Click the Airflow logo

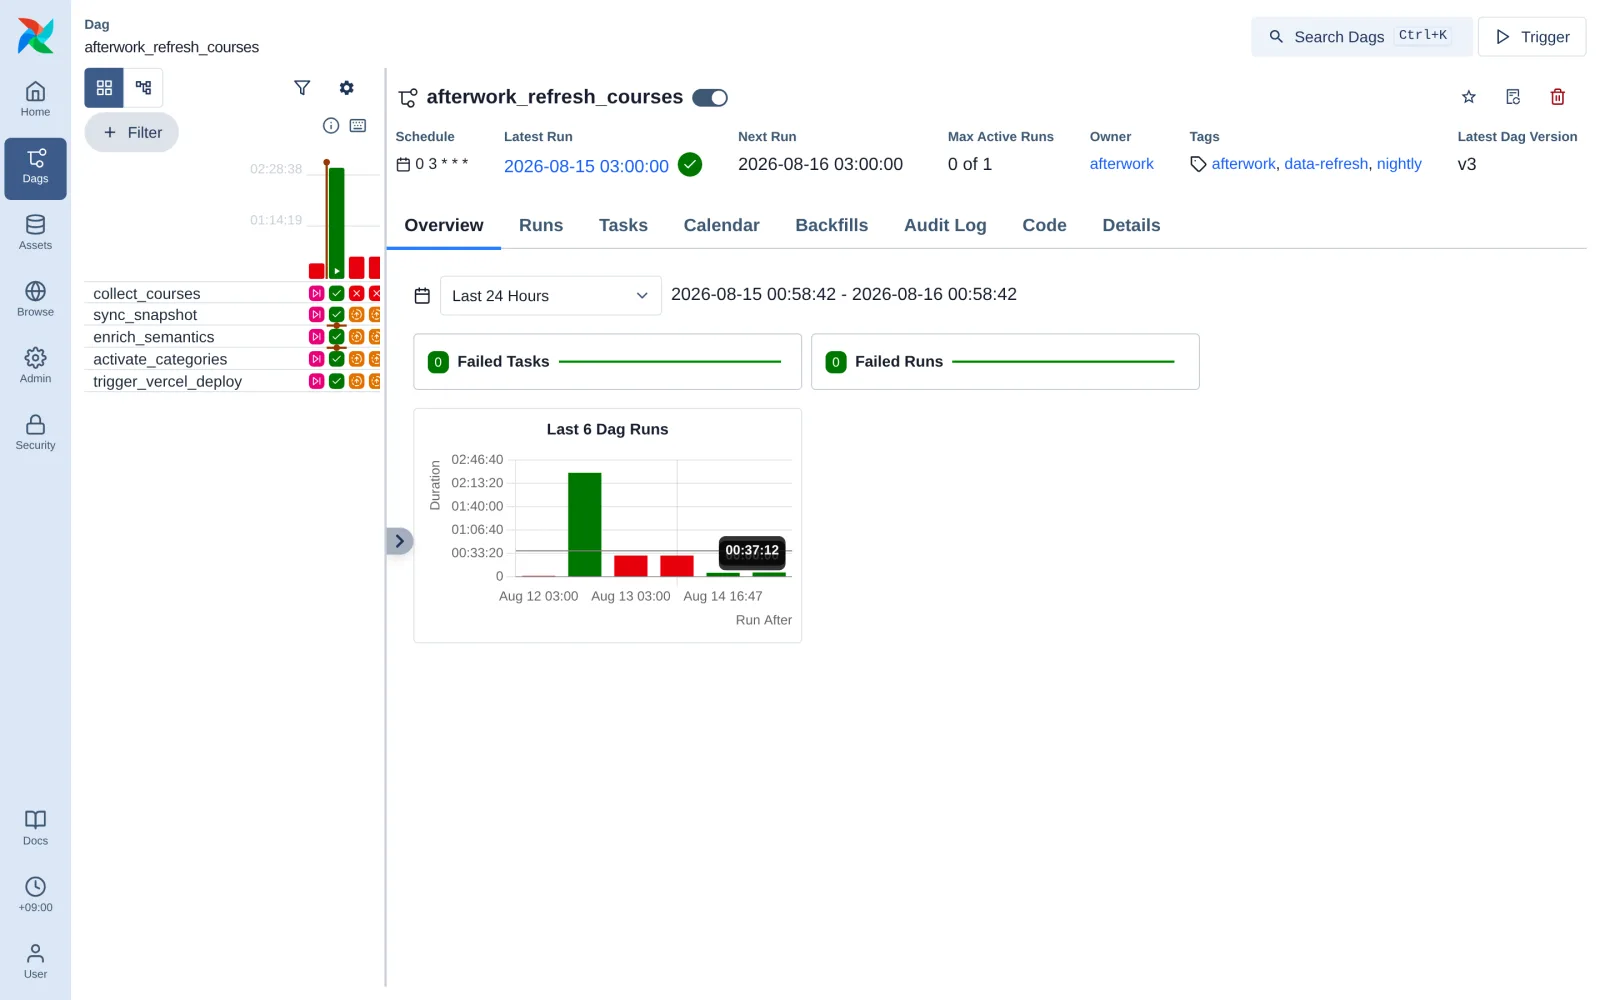tap(35, 36)
